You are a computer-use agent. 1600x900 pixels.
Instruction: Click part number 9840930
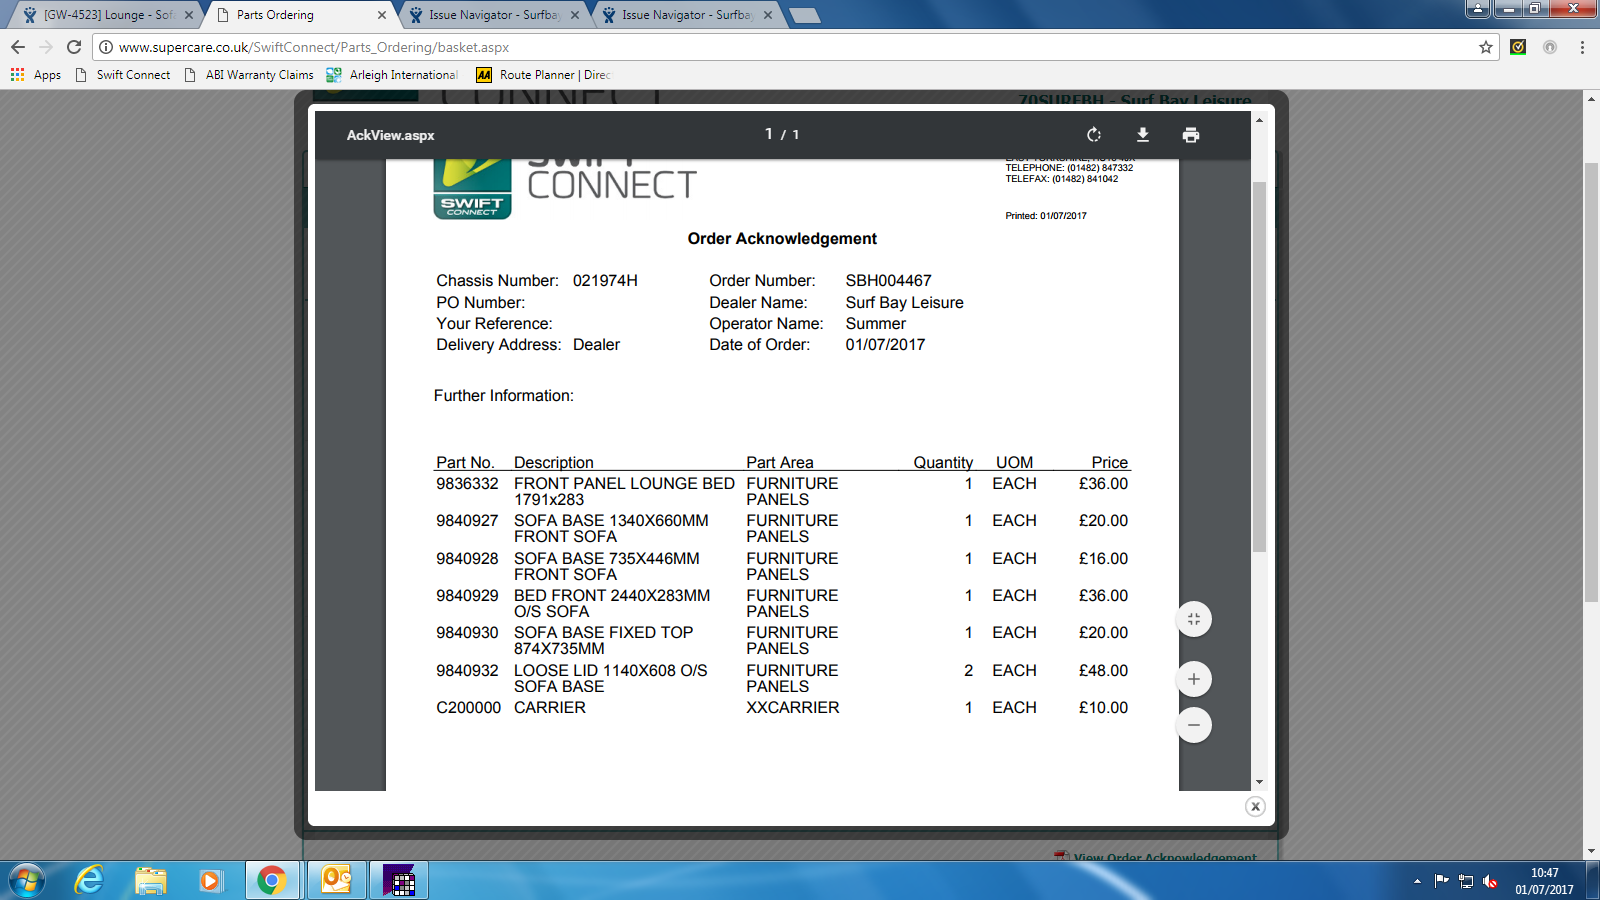(x=467, y=633)
